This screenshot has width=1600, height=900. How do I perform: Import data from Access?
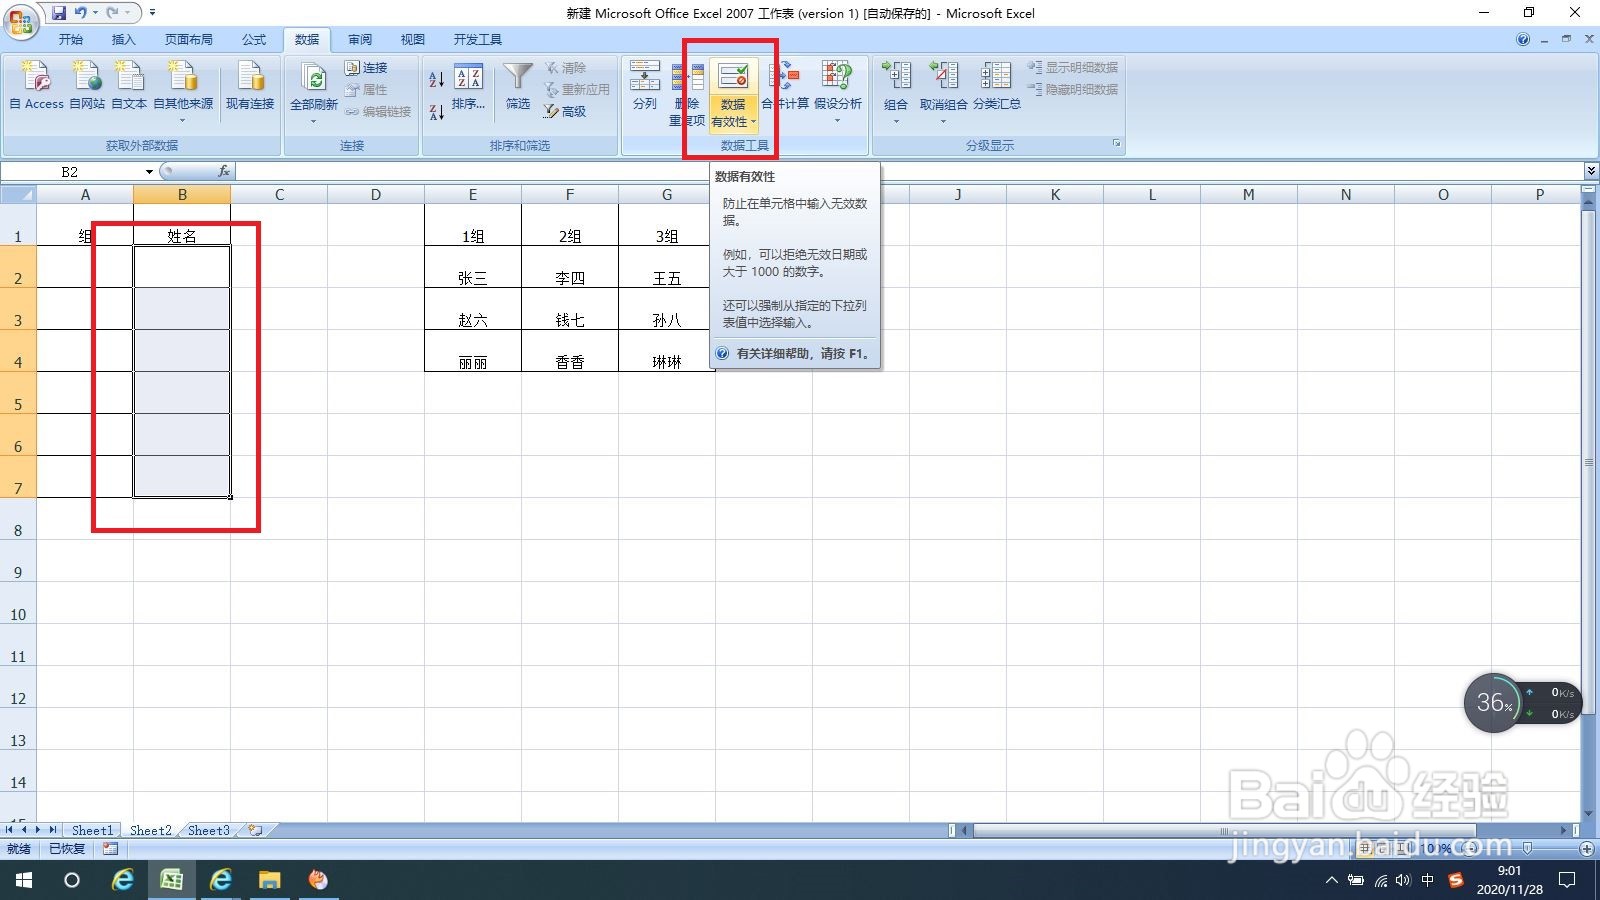point(36,86)
